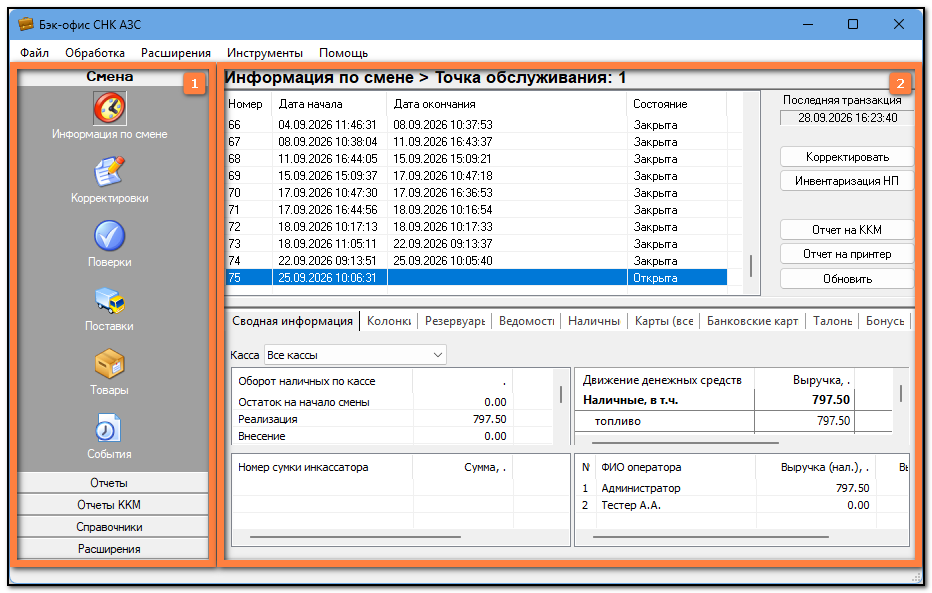932x593 pixels.
Task: Switch to the Банковские карты tab
Action: click(752, 321)
